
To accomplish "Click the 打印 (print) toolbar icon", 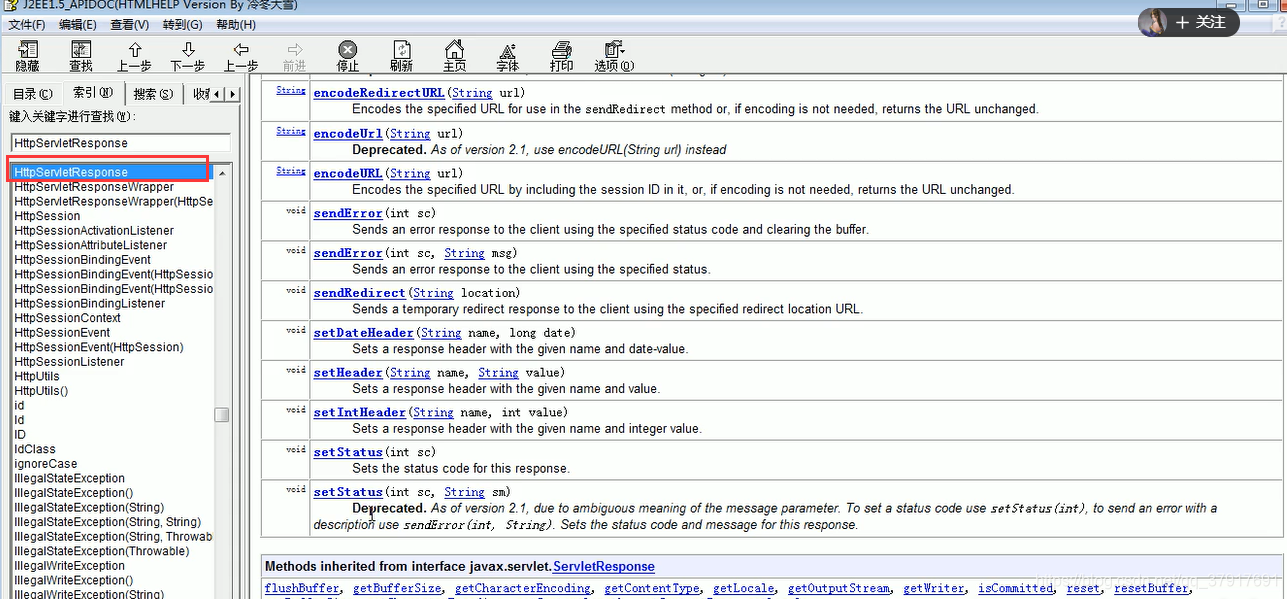I will click(561, 56).
